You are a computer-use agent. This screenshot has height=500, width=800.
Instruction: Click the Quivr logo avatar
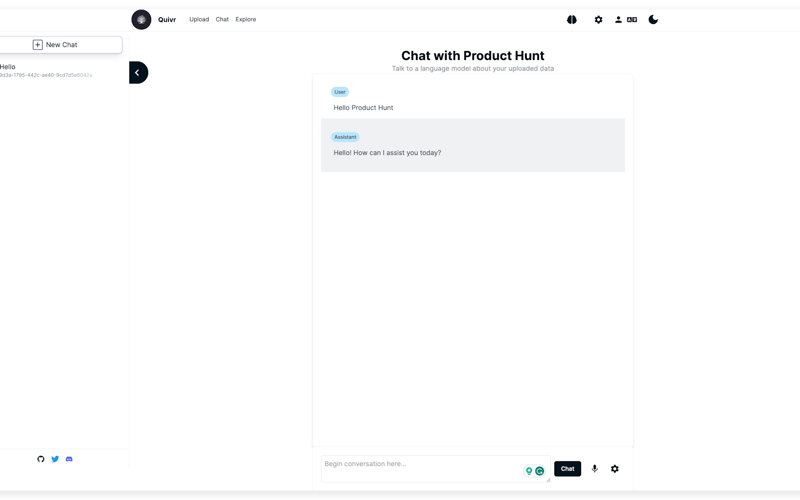pos(141,20)
